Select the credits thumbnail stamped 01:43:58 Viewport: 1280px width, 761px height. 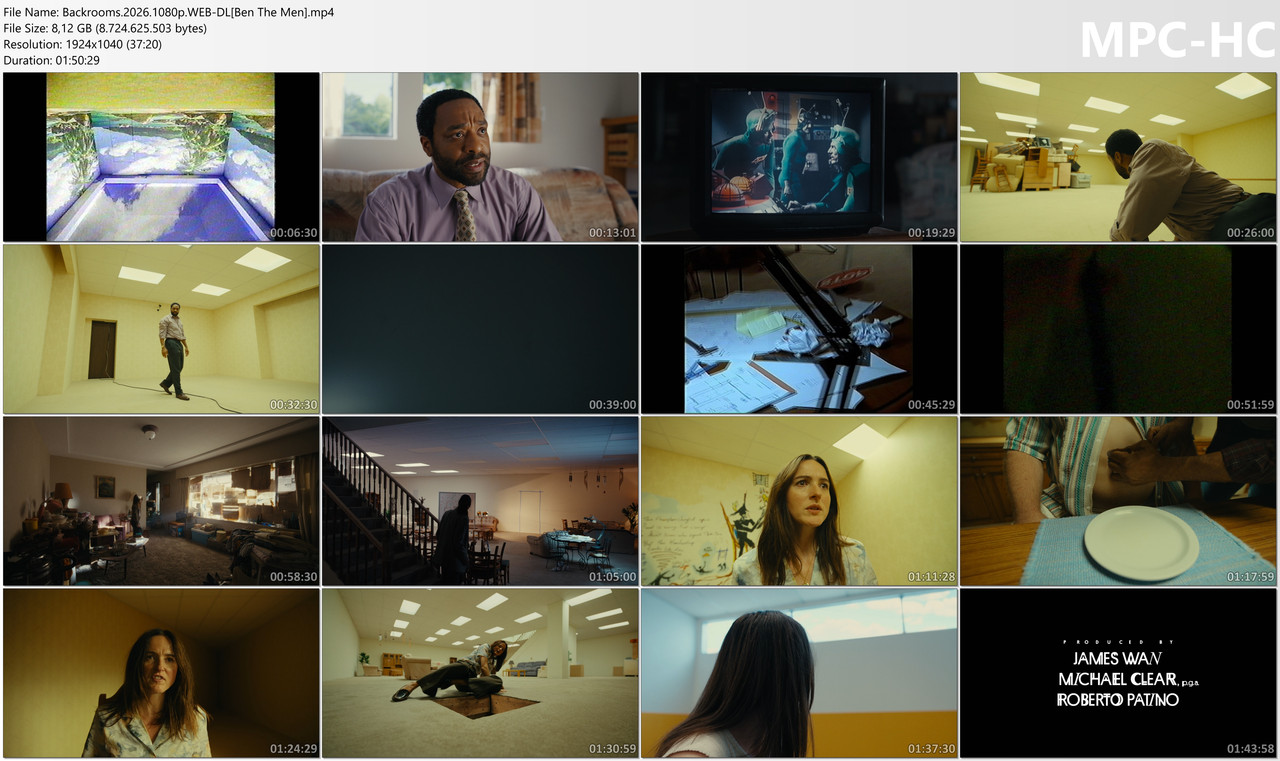point(1118,673)
